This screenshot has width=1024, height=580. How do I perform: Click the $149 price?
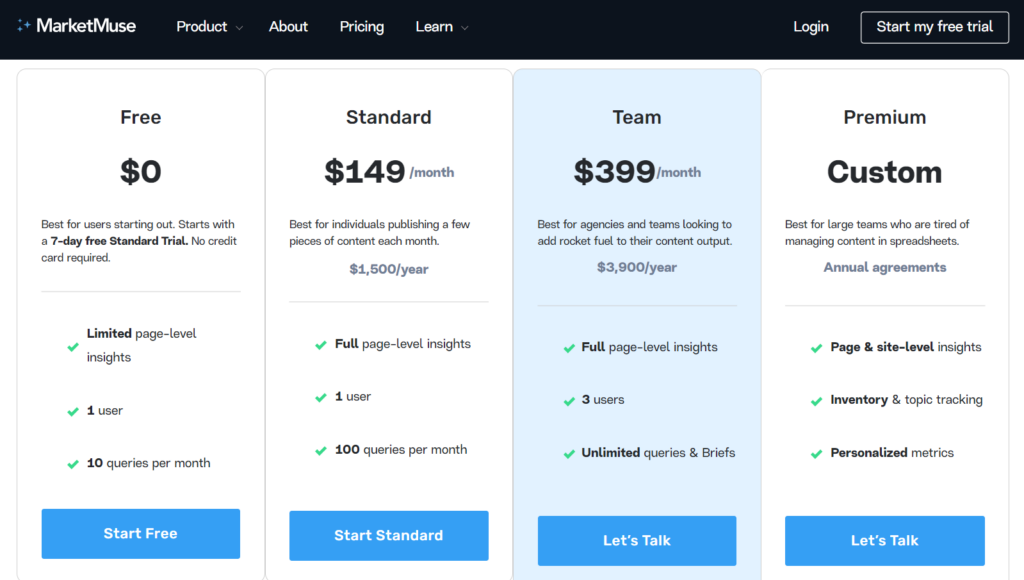tap(364, 172)
